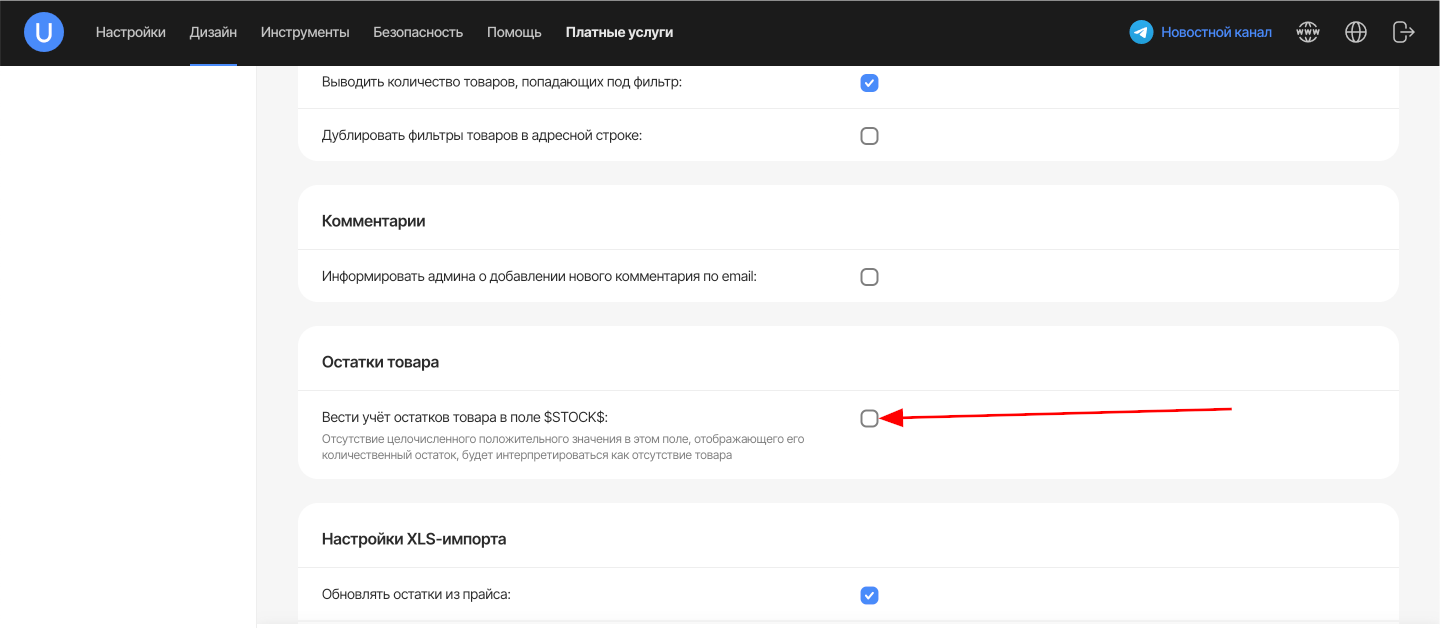Viewport: 1440px width, 628px height.
Task: Click the Telegram icon in header
Action: pyautogui.click(x=1141, y=32)
